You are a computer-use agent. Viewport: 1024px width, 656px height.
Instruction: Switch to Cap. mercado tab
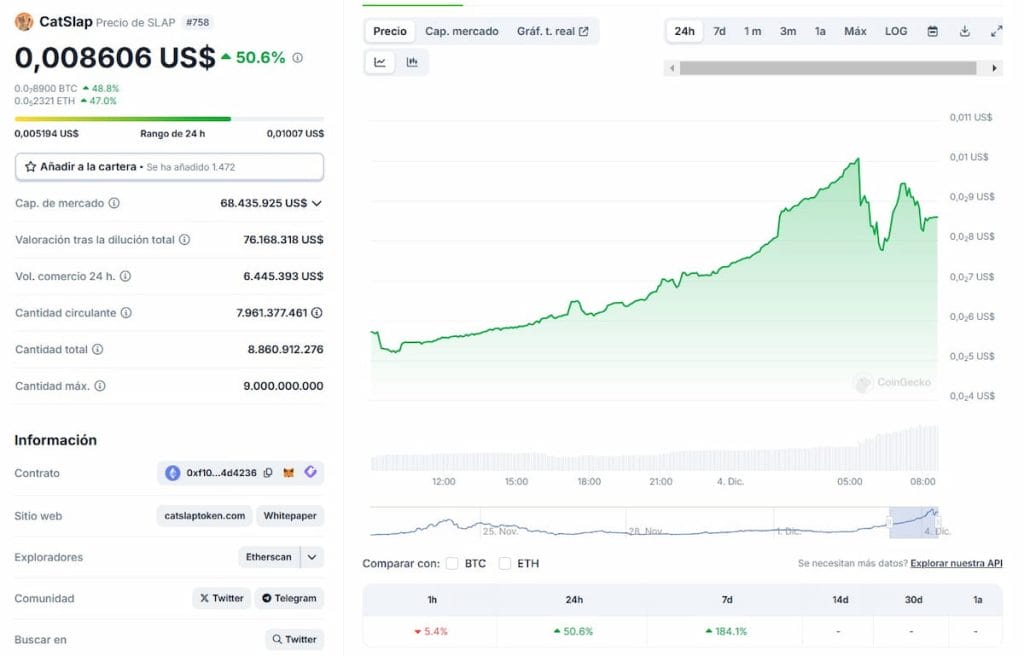pyautogui.click(x=462, y=31)
